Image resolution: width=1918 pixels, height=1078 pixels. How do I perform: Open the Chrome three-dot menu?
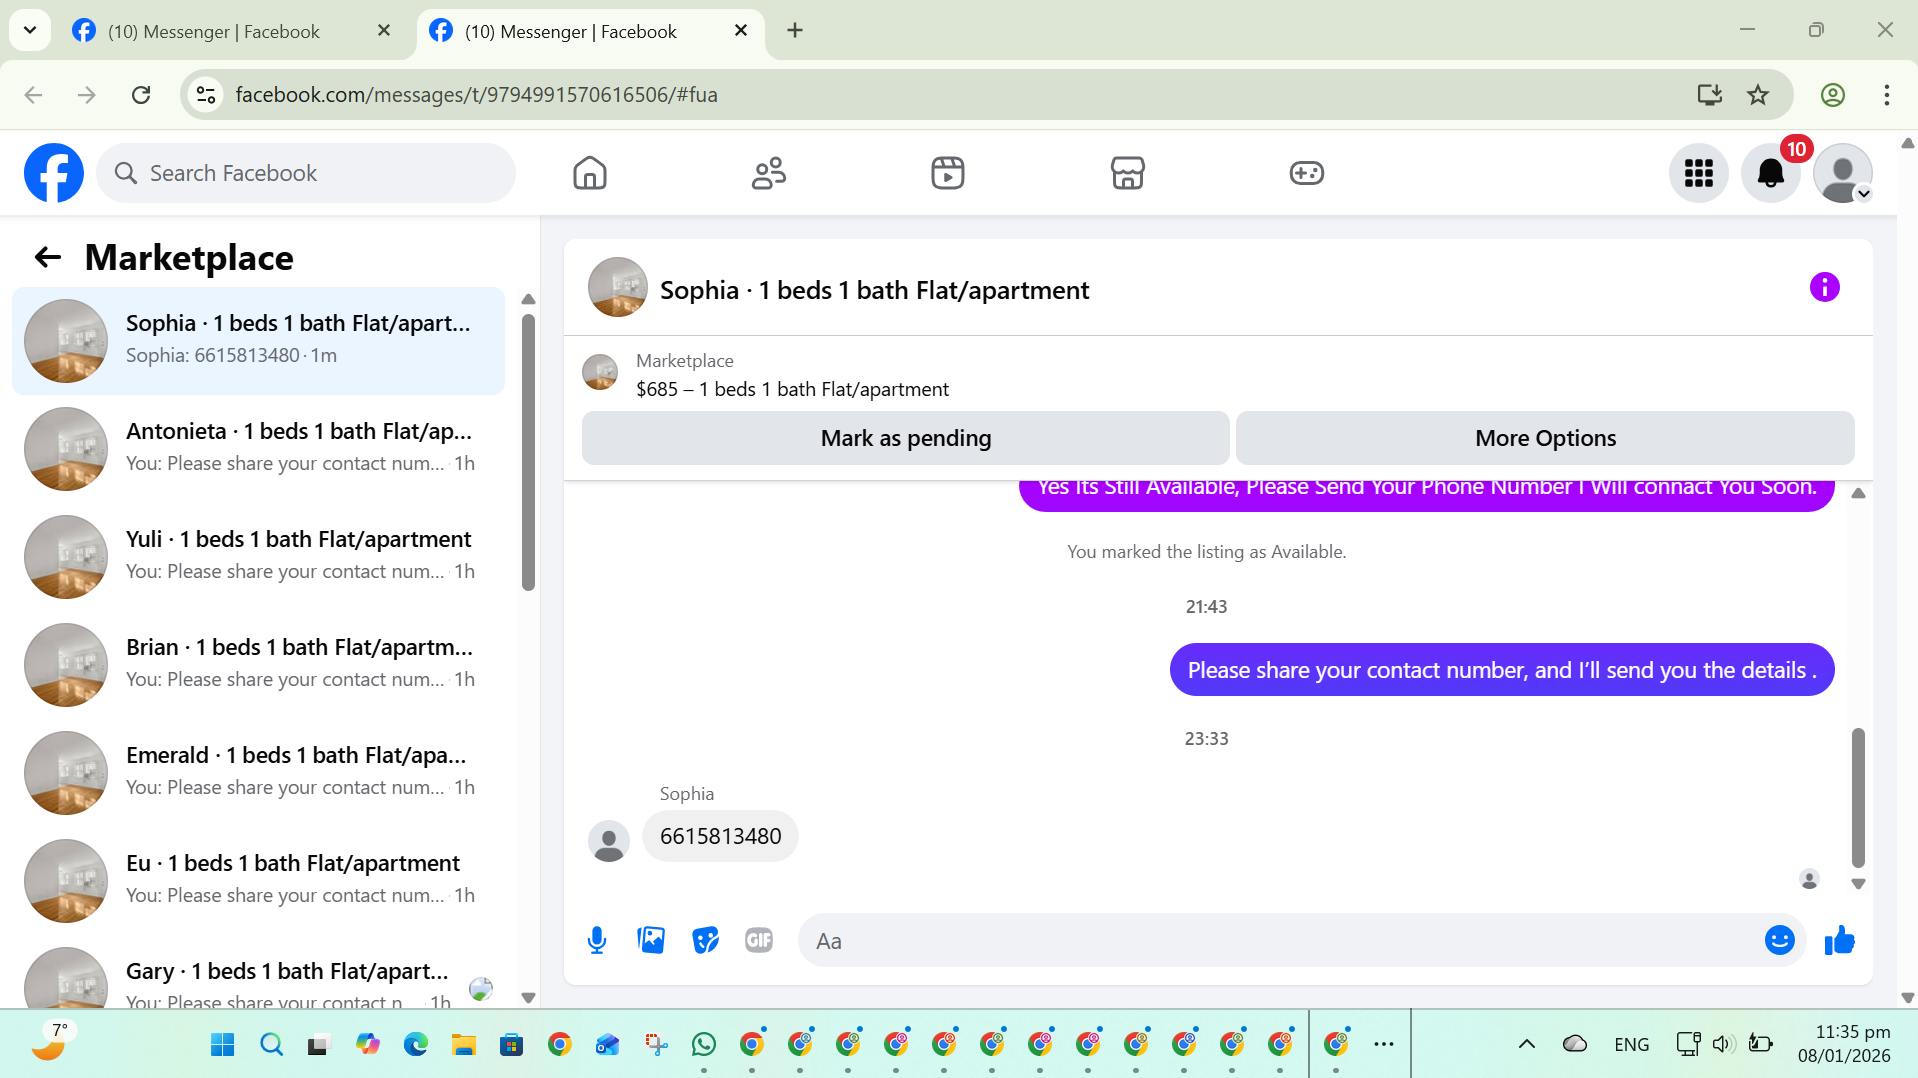1887,95
